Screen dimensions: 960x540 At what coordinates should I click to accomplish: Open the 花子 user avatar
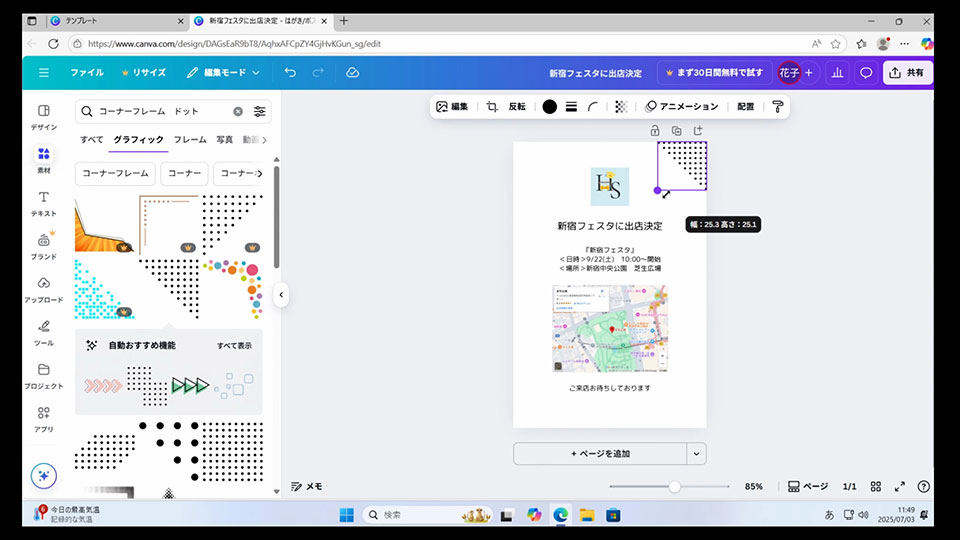point(789,72)
